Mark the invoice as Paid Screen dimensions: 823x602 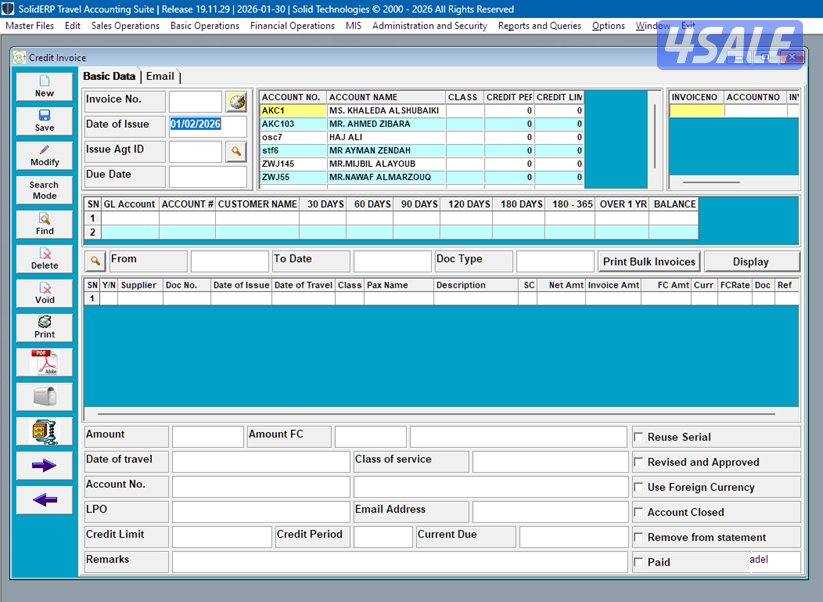[638, 561]
